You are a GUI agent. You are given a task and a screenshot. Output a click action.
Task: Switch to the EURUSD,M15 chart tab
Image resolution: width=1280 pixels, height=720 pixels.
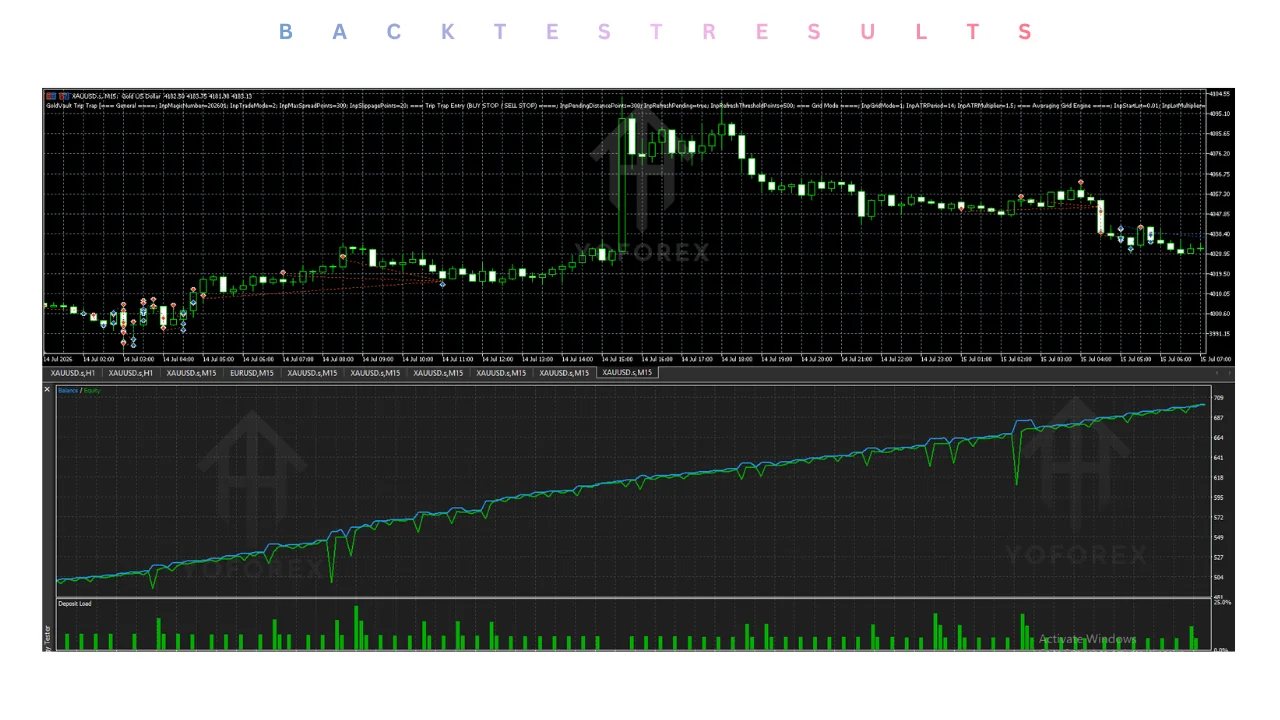coord(251,373)
